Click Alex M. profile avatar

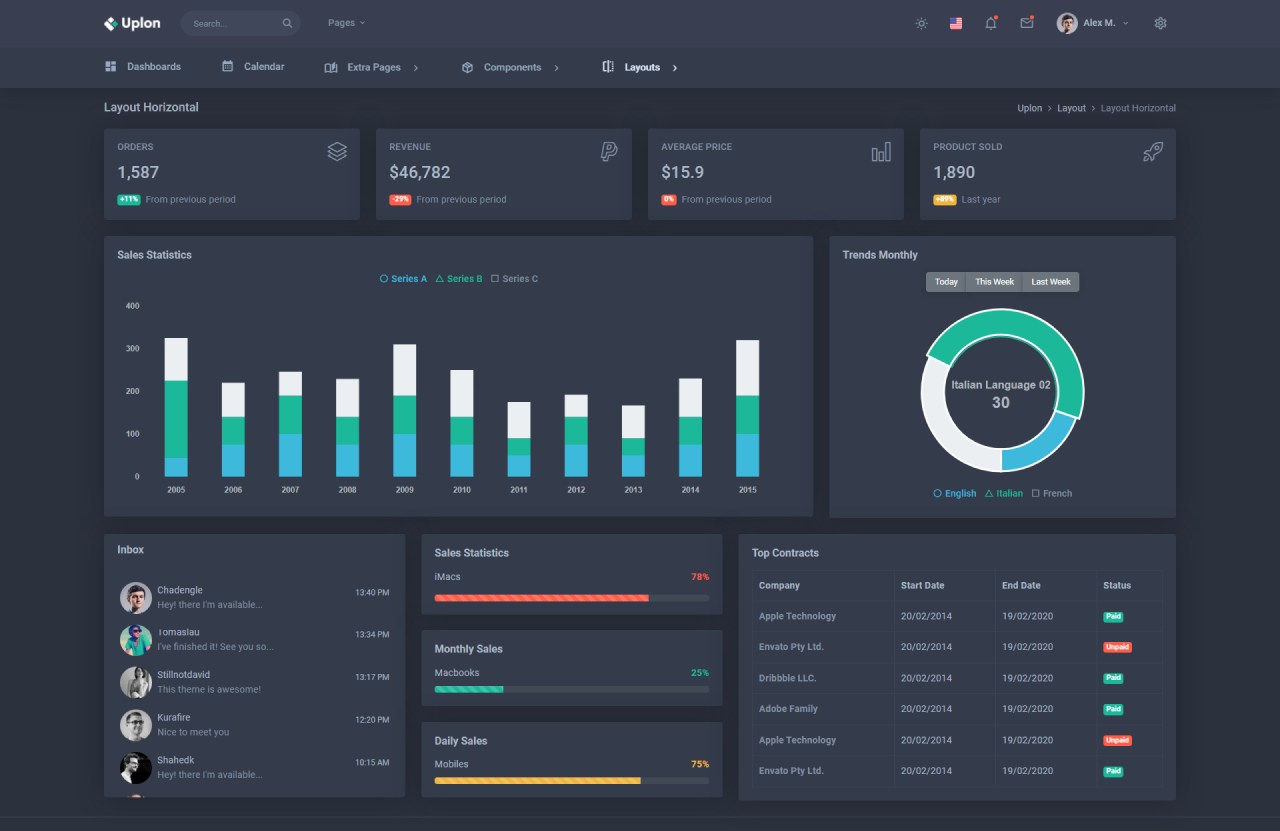tap(1067, 23)
